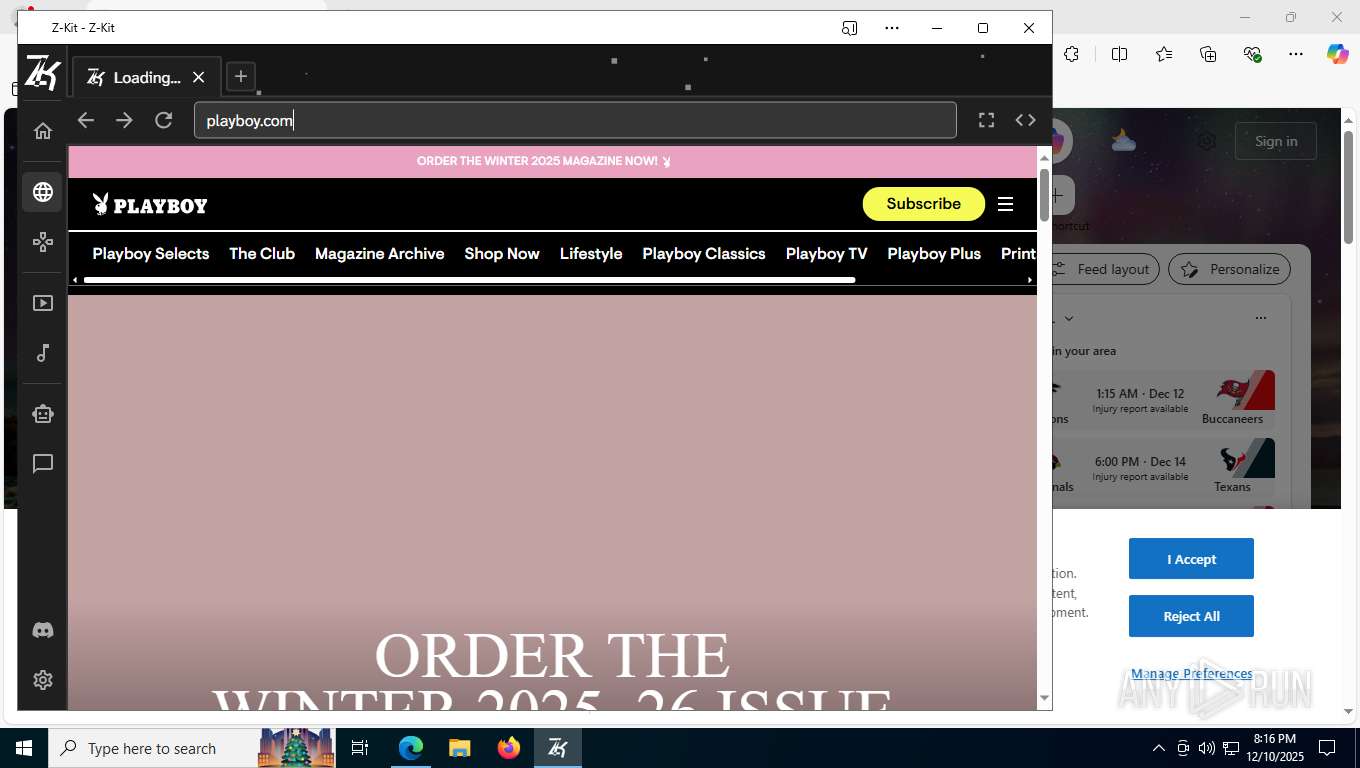Open the code/devtools icon in Z-Kit
Image resolution: width=1360 pixels, height=768 pixels.
pos(1025,120)
